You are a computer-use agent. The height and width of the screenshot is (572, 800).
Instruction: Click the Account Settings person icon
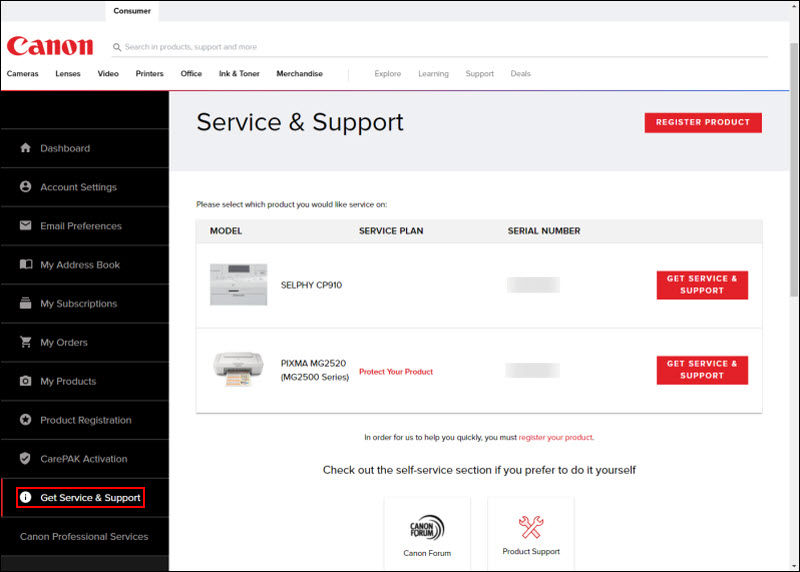[x=26, y=187]
